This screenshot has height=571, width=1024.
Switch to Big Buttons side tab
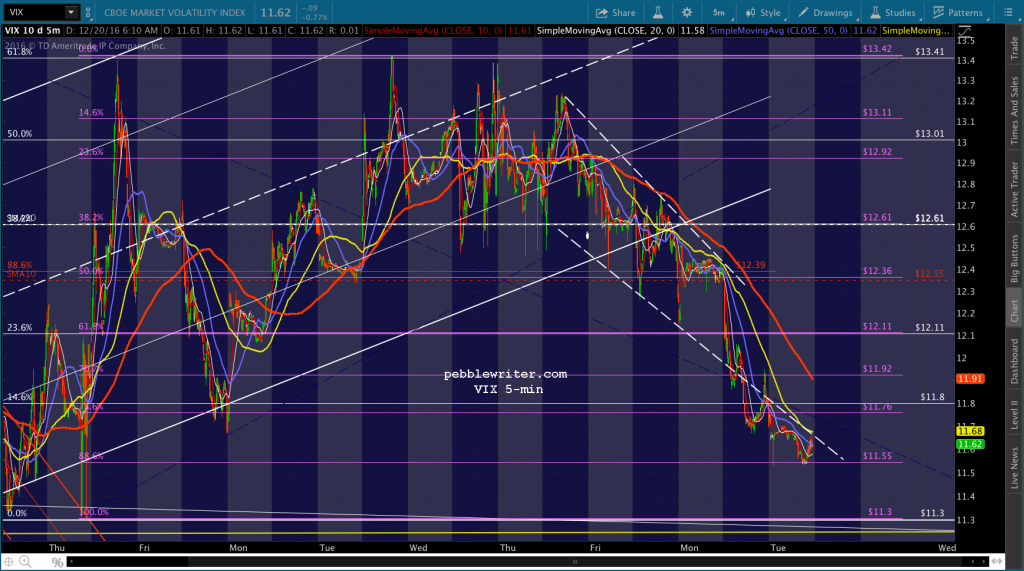[1014, 258]
